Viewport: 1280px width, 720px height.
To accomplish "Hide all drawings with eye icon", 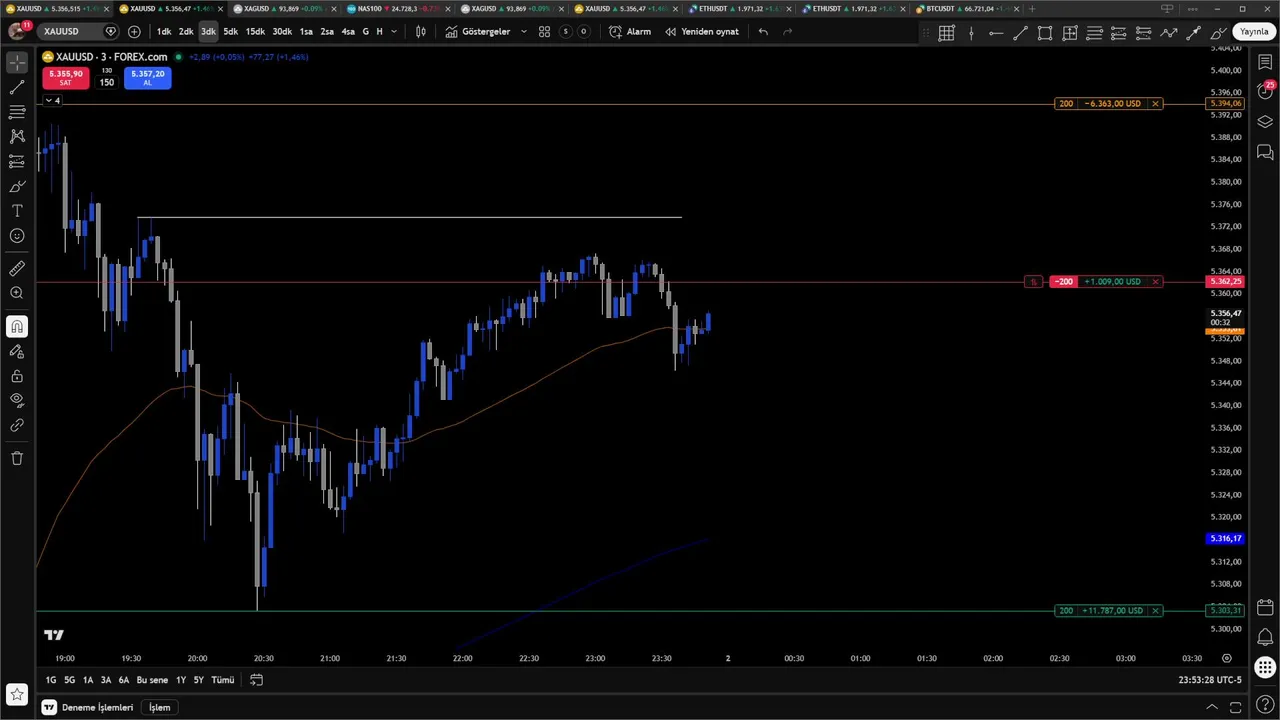I will click(17, 400).
